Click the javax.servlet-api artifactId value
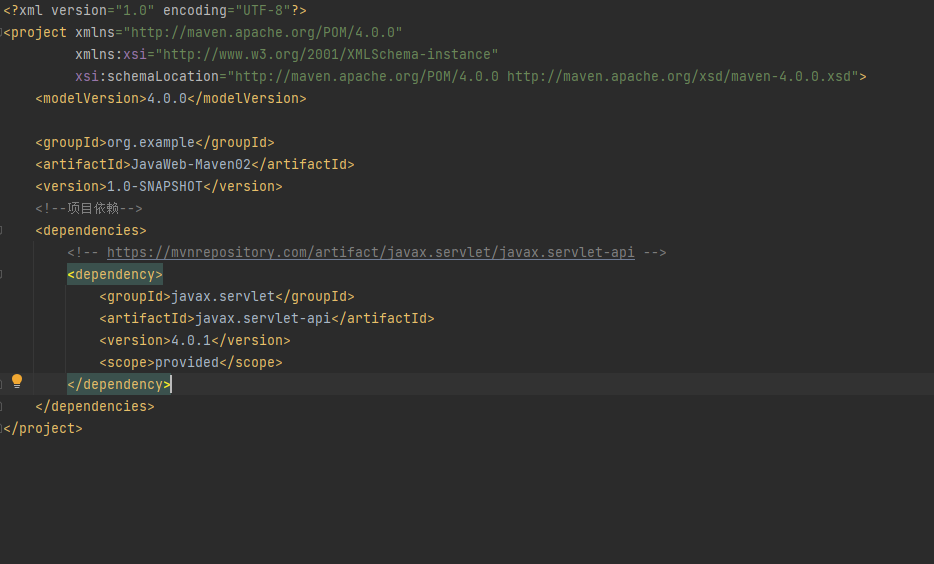Image resolution: width=934 pixels, height=564 pixels. click(x=262, y=318)
